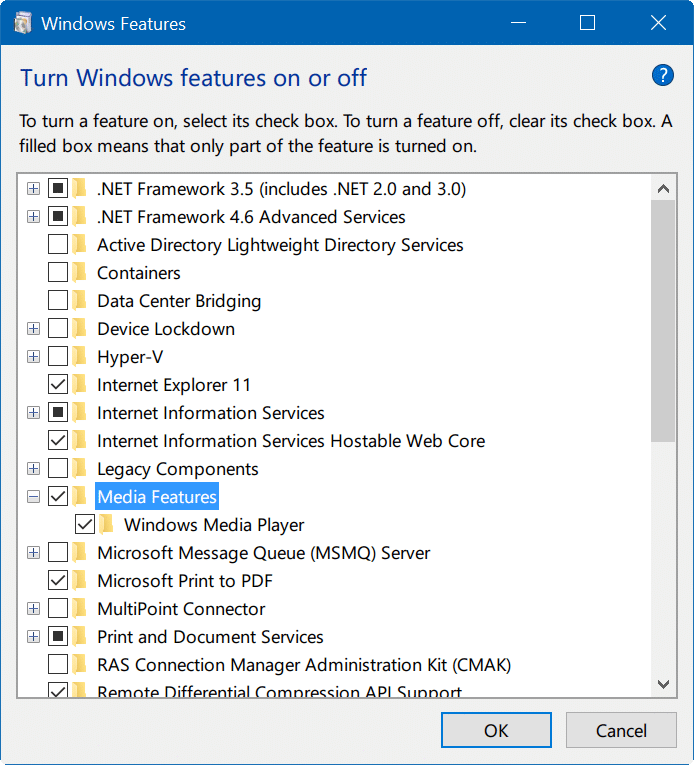
Task: Select Internet Information Services Hostable Web Core label
Action: pos(291,441)
